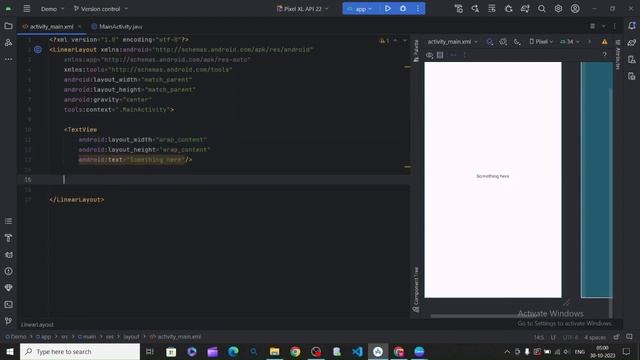Click the LF line separator in status bar

click(x=553, y=337)
